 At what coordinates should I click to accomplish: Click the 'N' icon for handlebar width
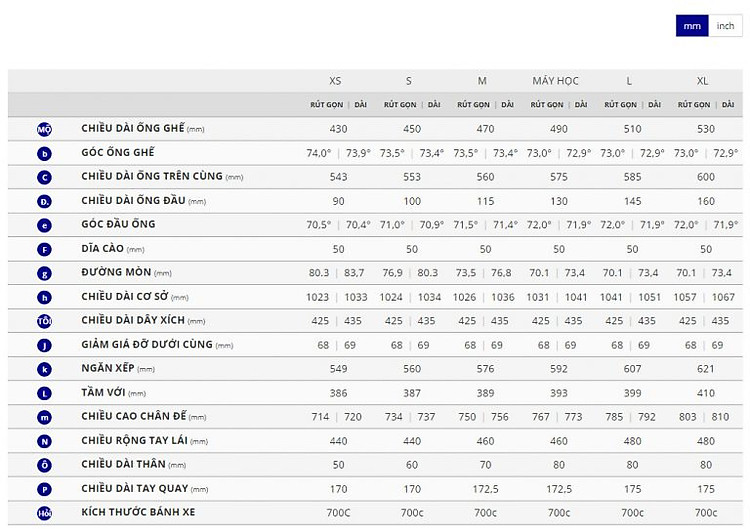pyautogui.click(x=44, y=441)
